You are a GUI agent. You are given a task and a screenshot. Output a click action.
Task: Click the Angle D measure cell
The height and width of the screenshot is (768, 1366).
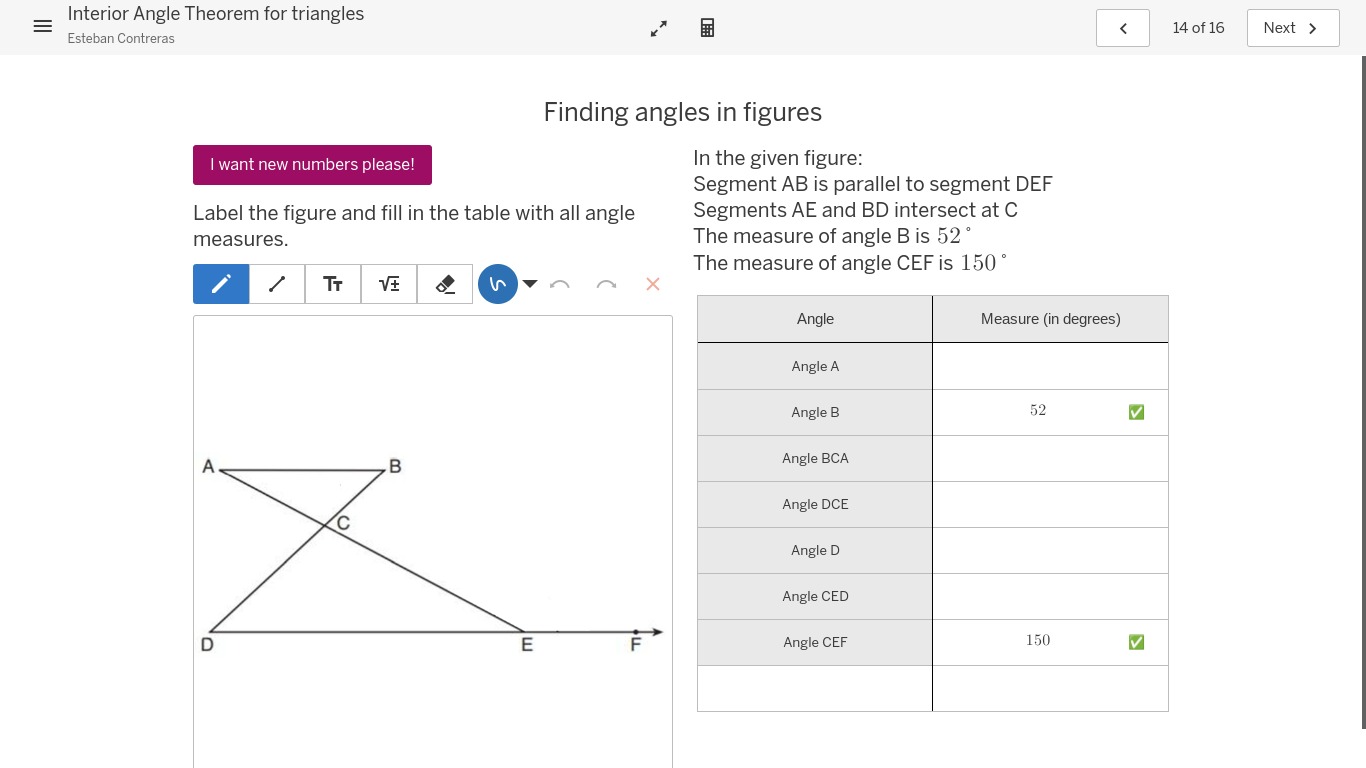pos(1050,550)
